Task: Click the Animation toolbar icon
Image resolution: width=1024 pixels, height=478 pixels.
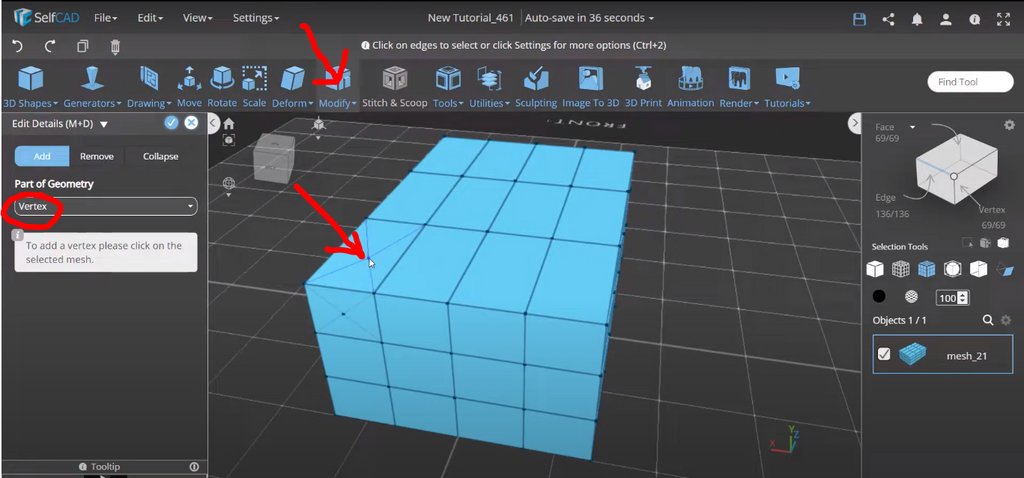Action: click(x=690, y=85)
